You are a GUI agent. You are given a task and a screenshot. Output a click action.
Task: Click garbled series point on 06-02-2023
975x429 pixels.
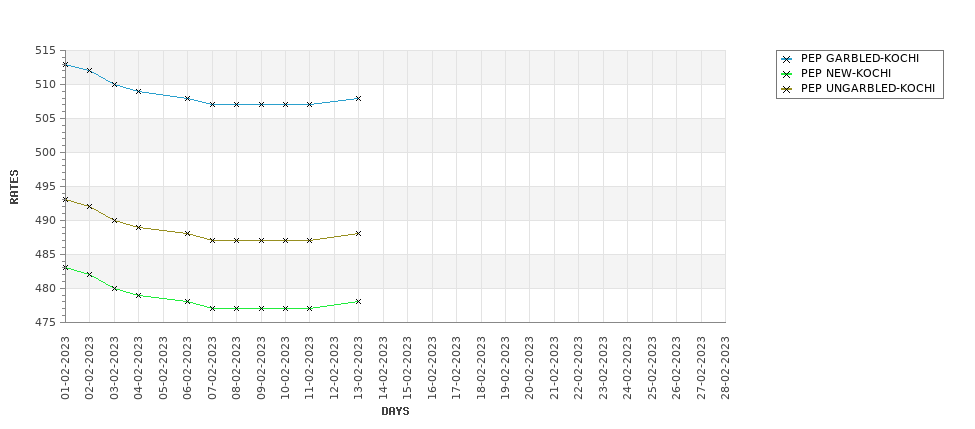(187, 98)
